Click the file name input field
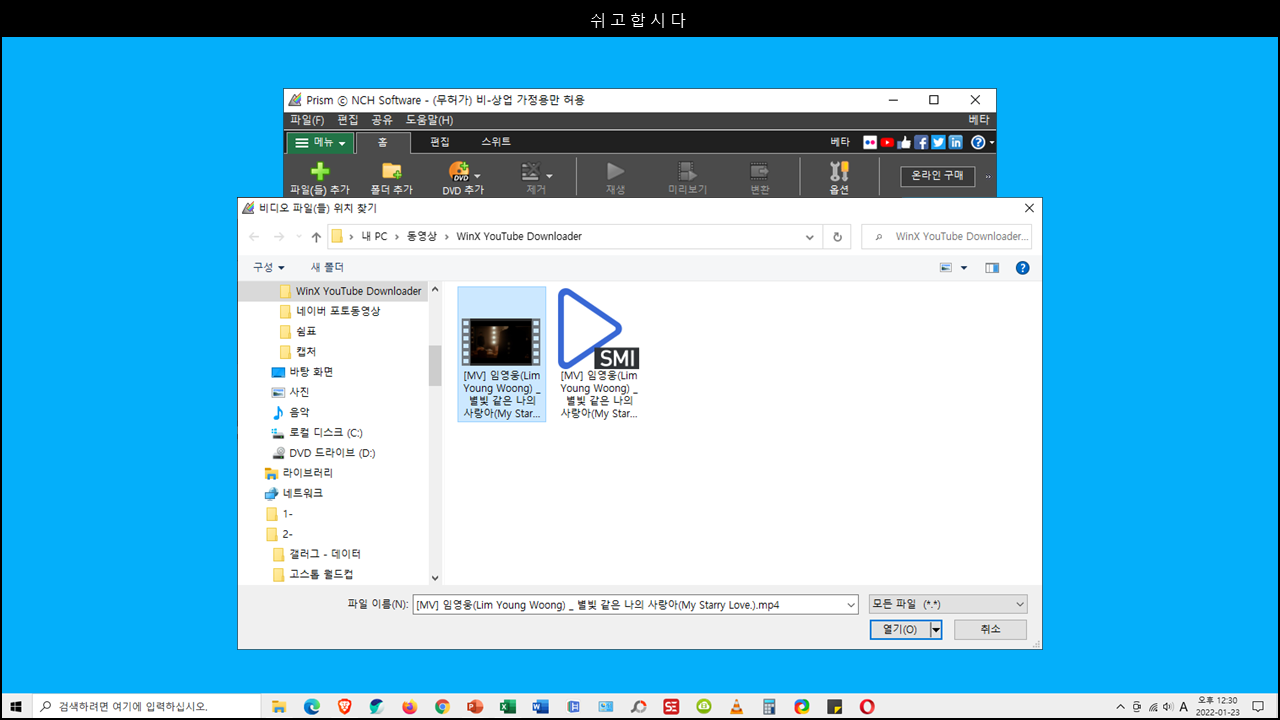The image size is (1280, 720). (628, 604)
